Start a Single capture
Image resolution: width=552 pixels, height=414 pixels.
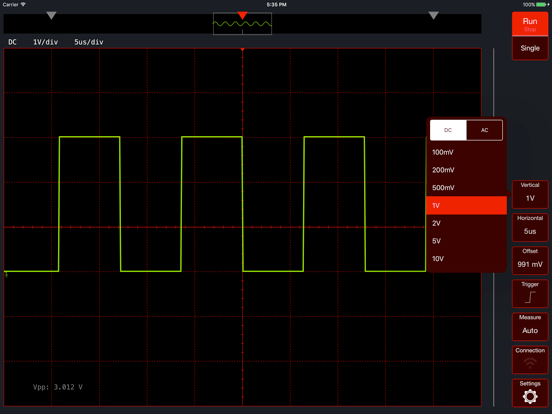click(530, 48)
